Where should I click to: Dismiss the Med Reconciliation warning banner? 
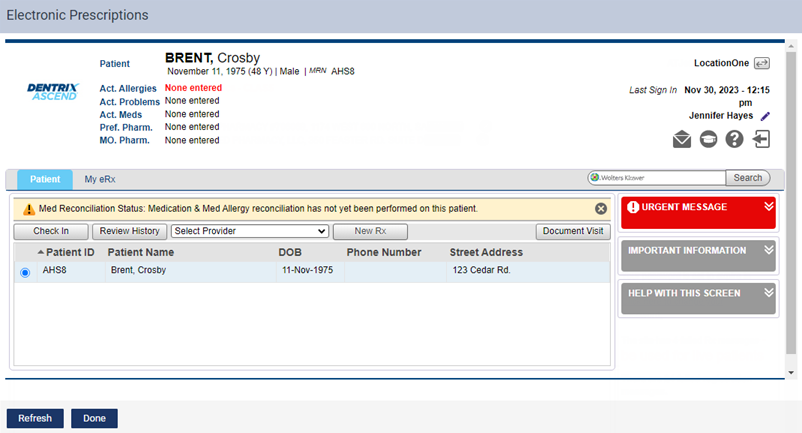(x=601, y=209)
